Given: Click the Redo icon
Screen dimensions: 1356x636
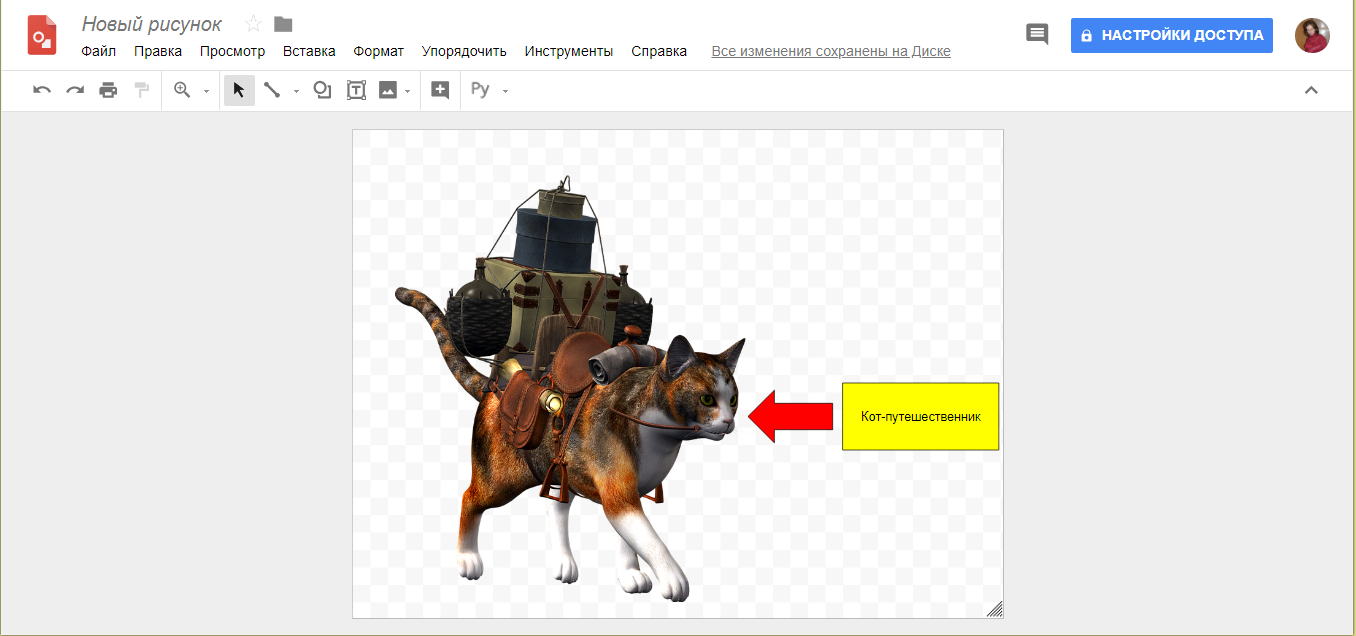Looking at the screenshot, I should [x=75, y=90].
